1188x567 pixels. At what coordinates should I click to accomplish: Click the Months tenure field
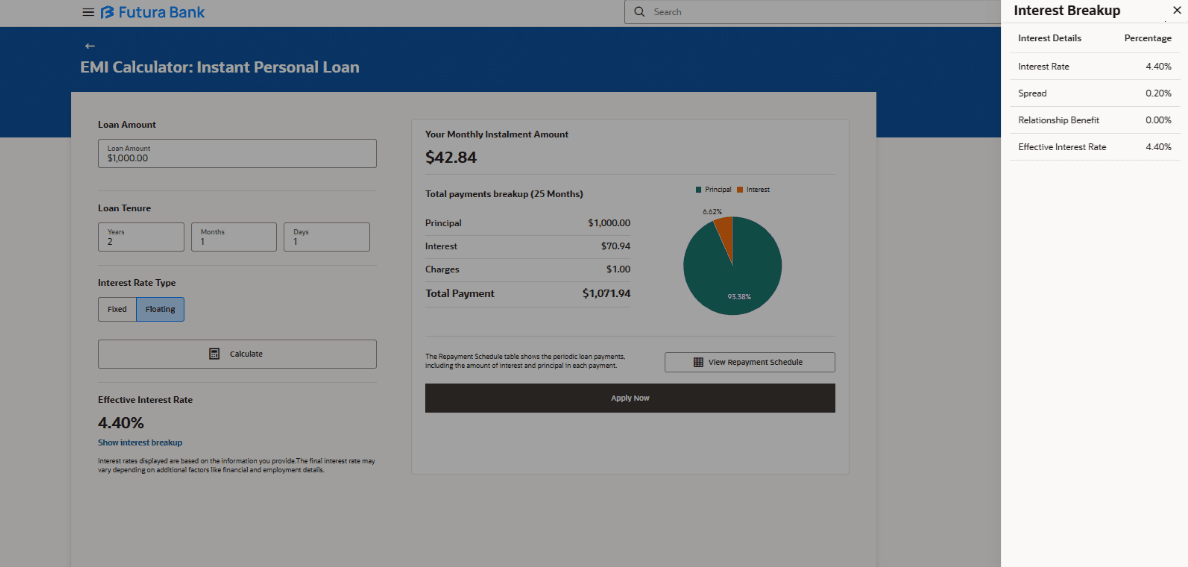click(x=233, y=237)
